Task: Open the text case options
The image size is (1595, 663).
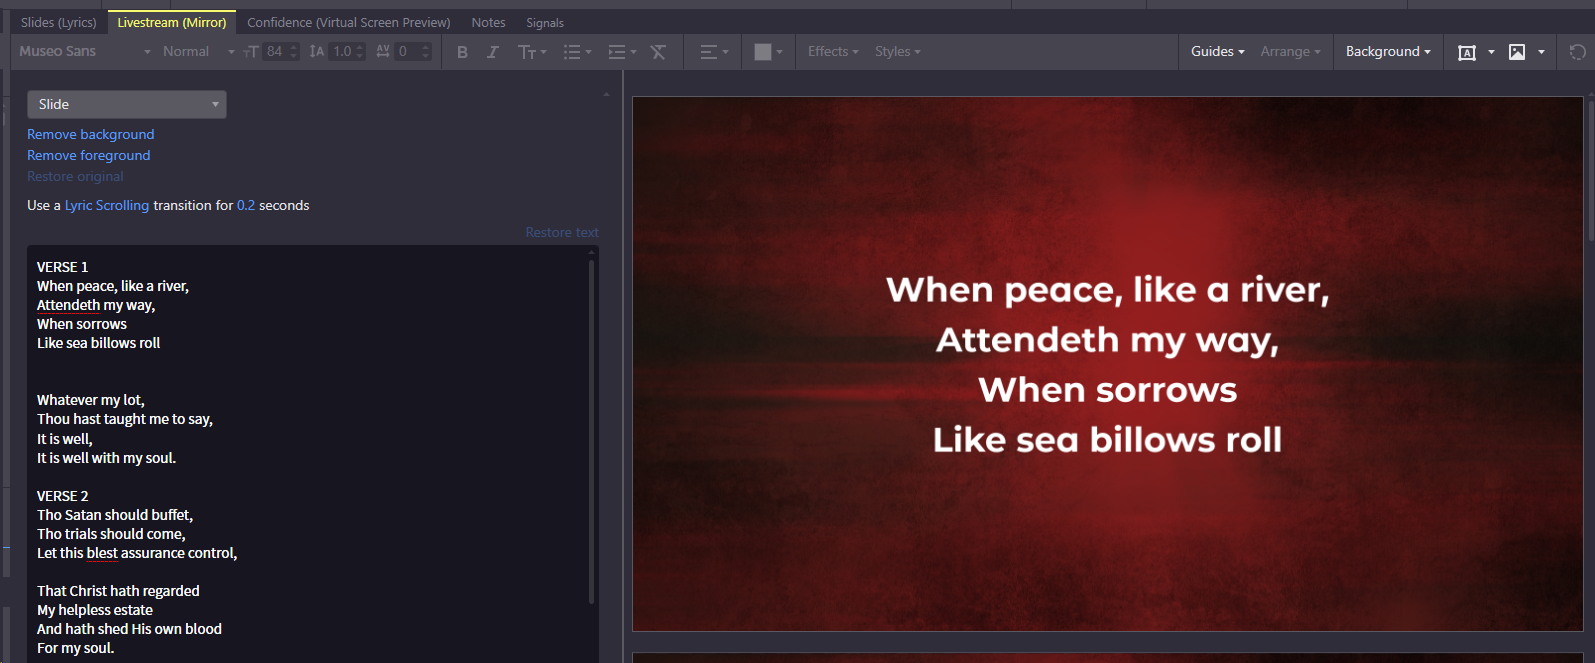Action: click(x=531, y=52)
